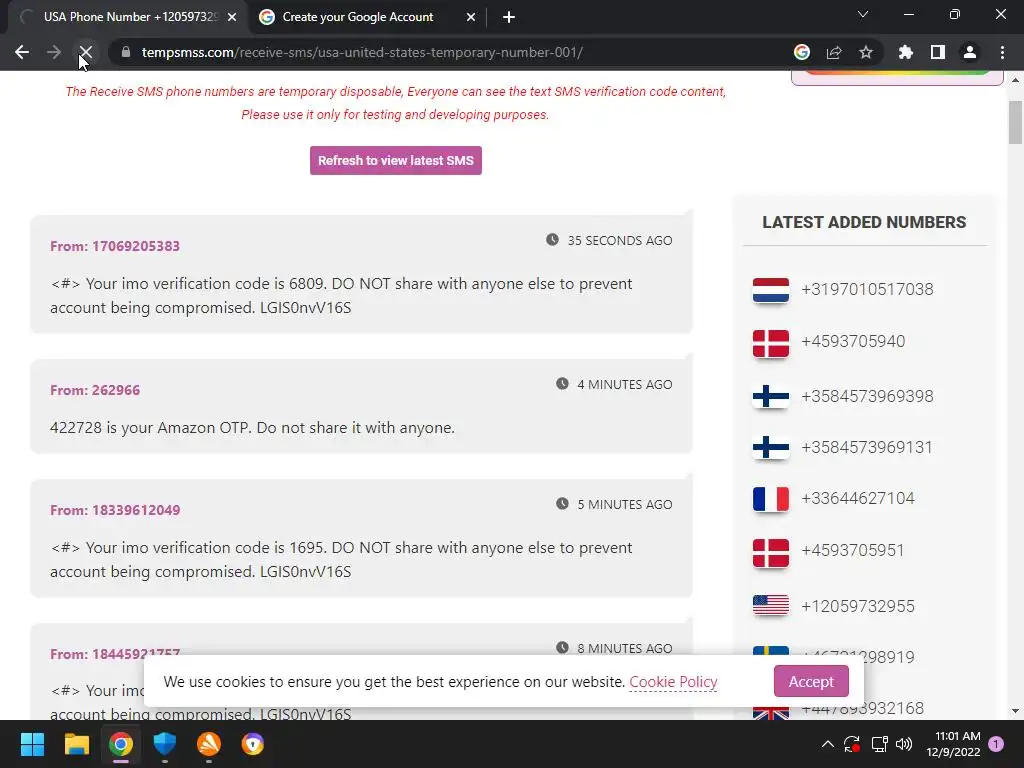Open Windows Security shield on taskbar
The height and width of the screenshot is (768, 1024).
pos(165,744)
